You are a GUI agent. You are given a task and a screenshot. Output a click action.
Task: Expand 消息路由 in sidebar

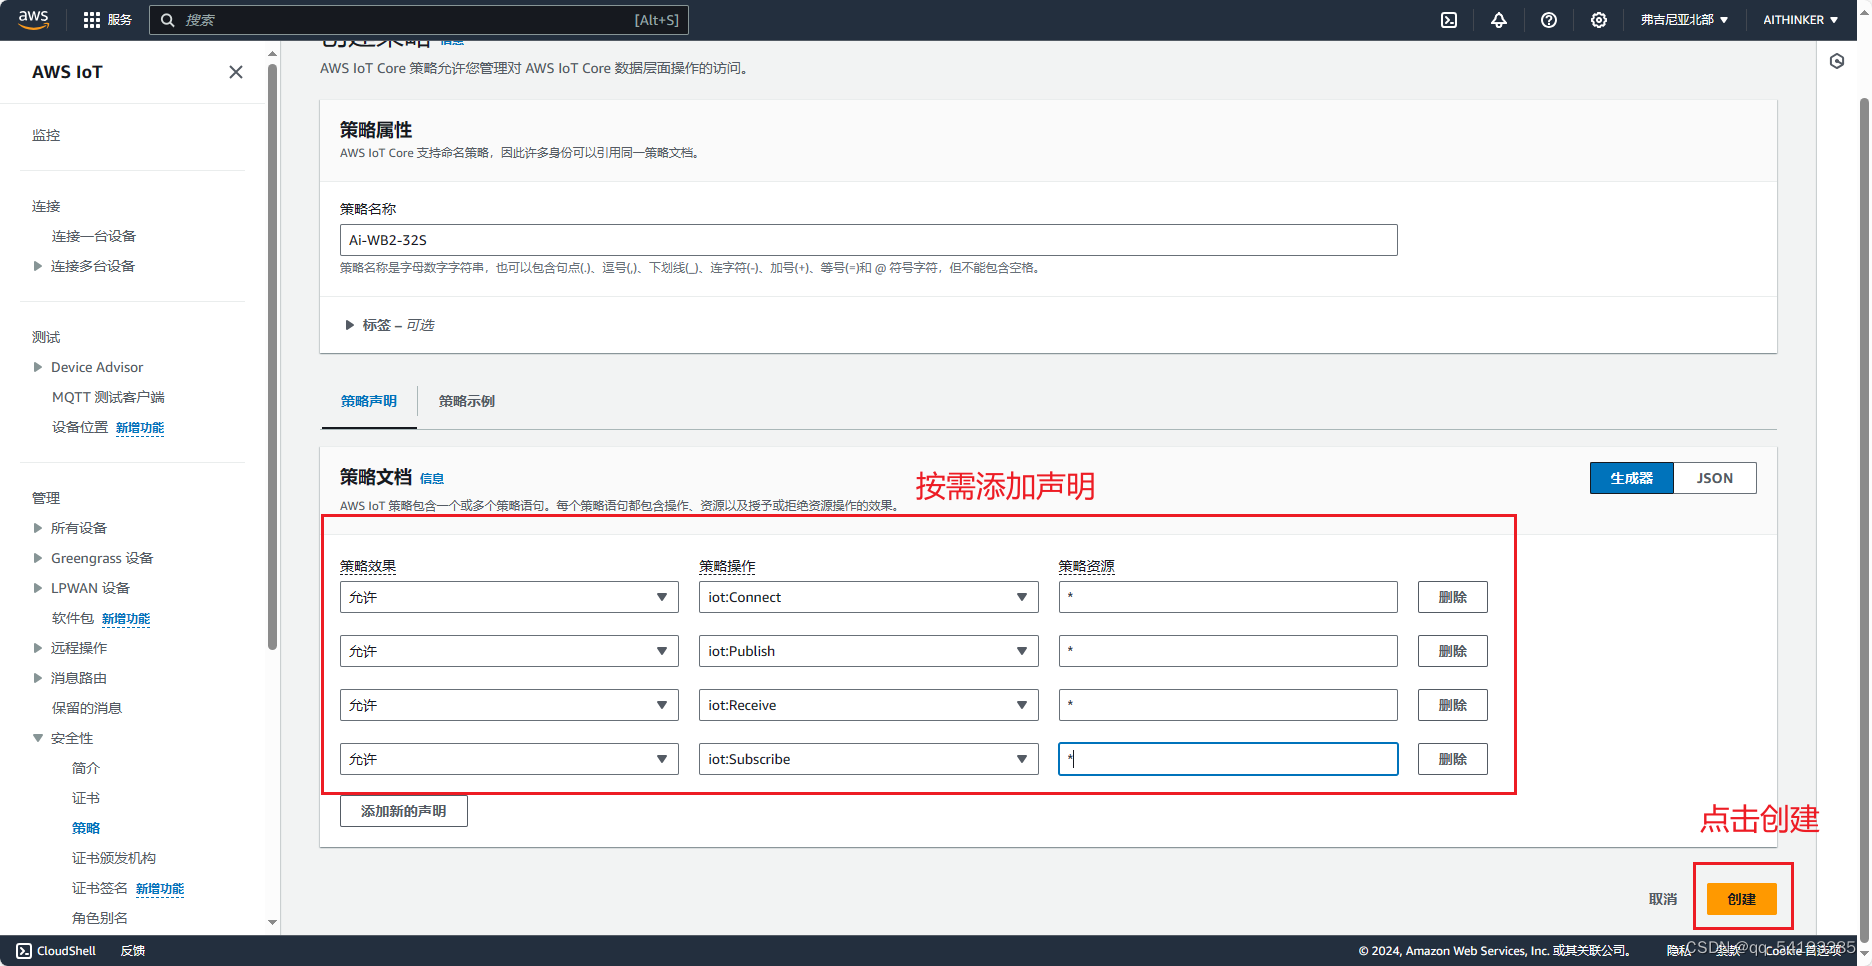(38, 678)
